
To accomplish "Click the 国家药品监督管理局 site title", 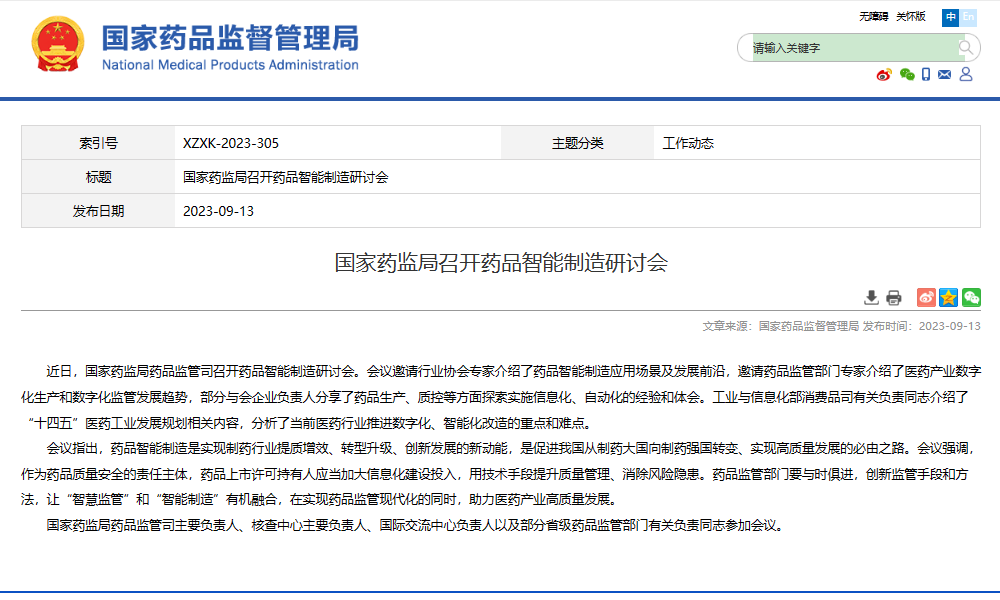I will tap(230, 38).
